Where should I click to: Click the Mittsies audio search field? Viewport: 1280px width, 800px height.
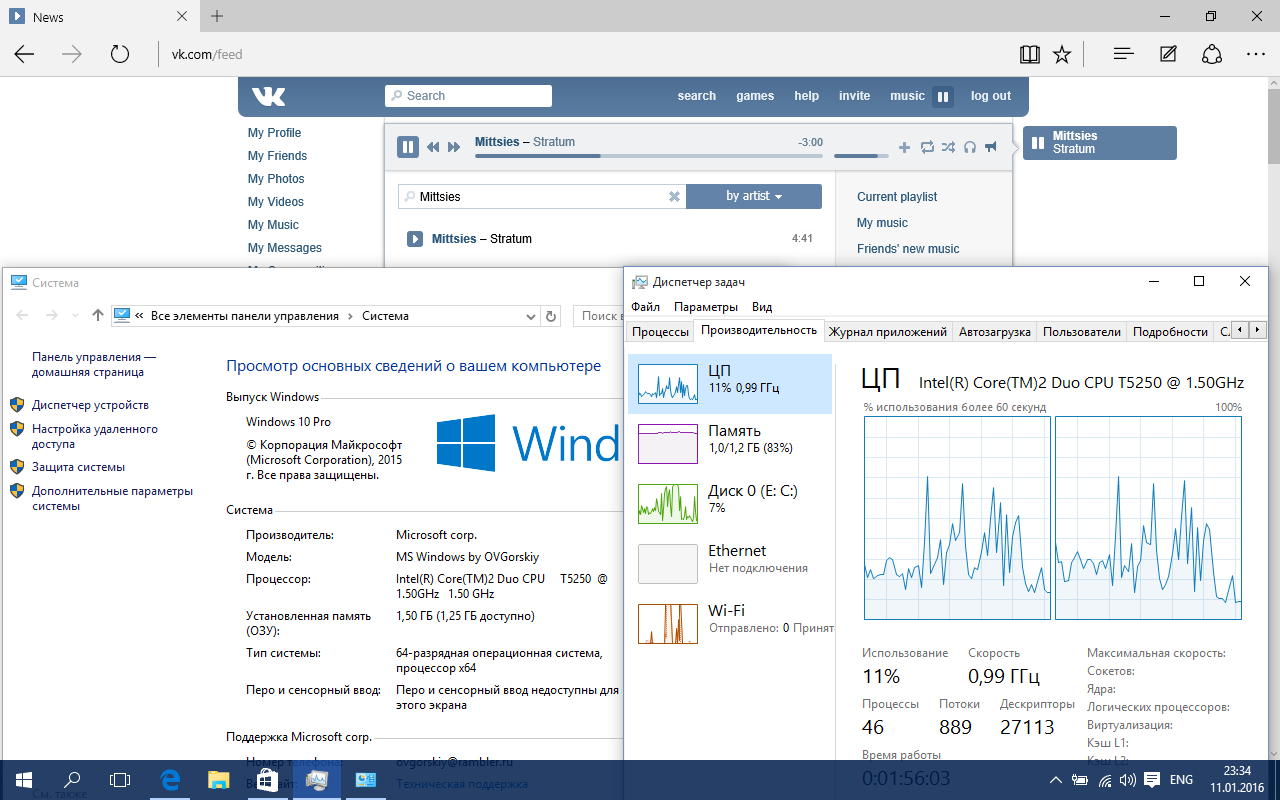tap(540, 197)
